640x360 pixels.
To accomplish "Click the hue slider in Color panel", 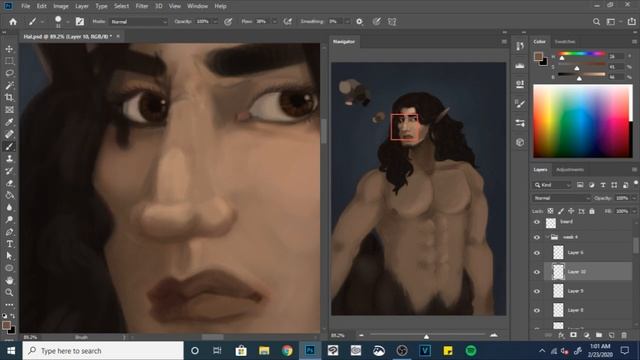I will click(x=581, y=53).
